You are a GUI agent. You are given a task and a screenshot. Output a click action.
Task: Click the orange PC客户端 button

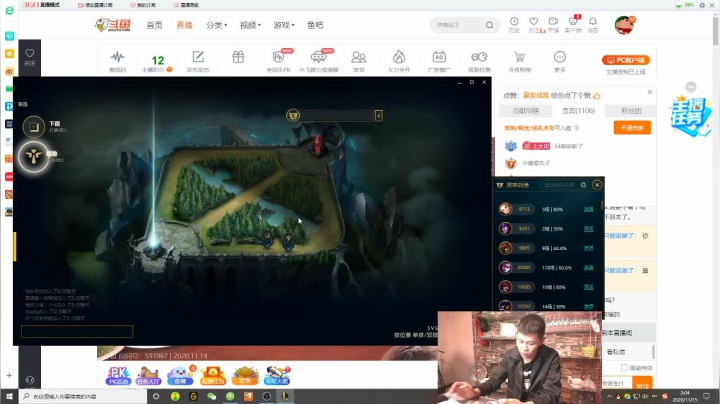coord(626,60)
